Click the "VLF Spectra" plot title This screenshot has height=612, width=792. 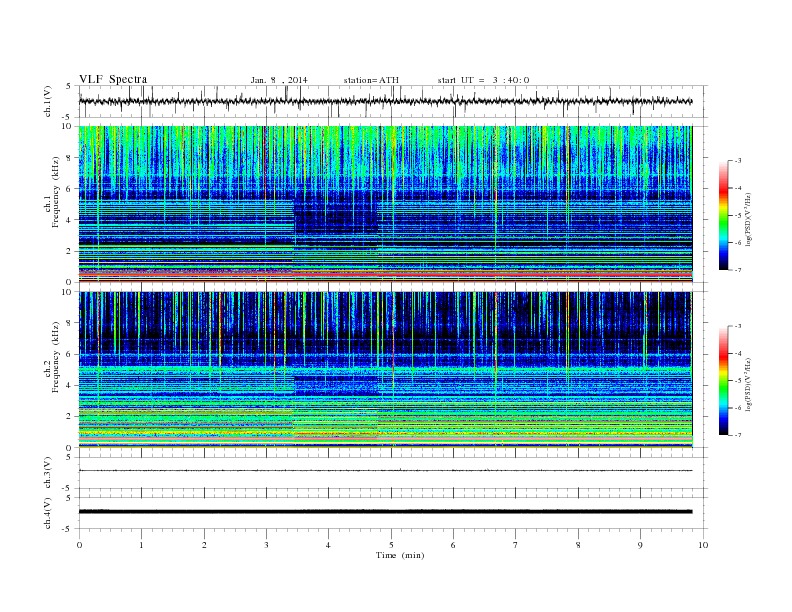click(113, 79)
